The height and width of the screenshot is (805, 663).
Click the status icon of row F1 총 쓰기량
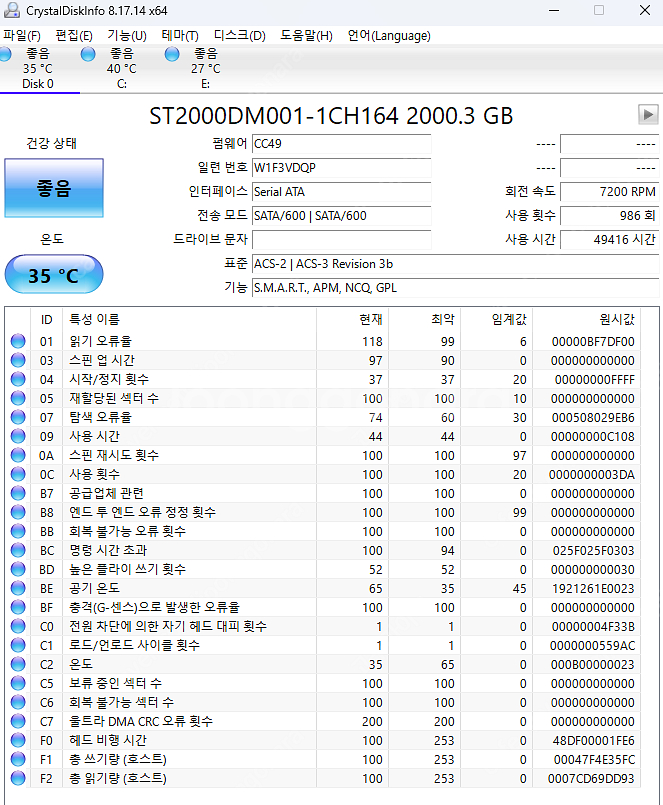[18, 759]
